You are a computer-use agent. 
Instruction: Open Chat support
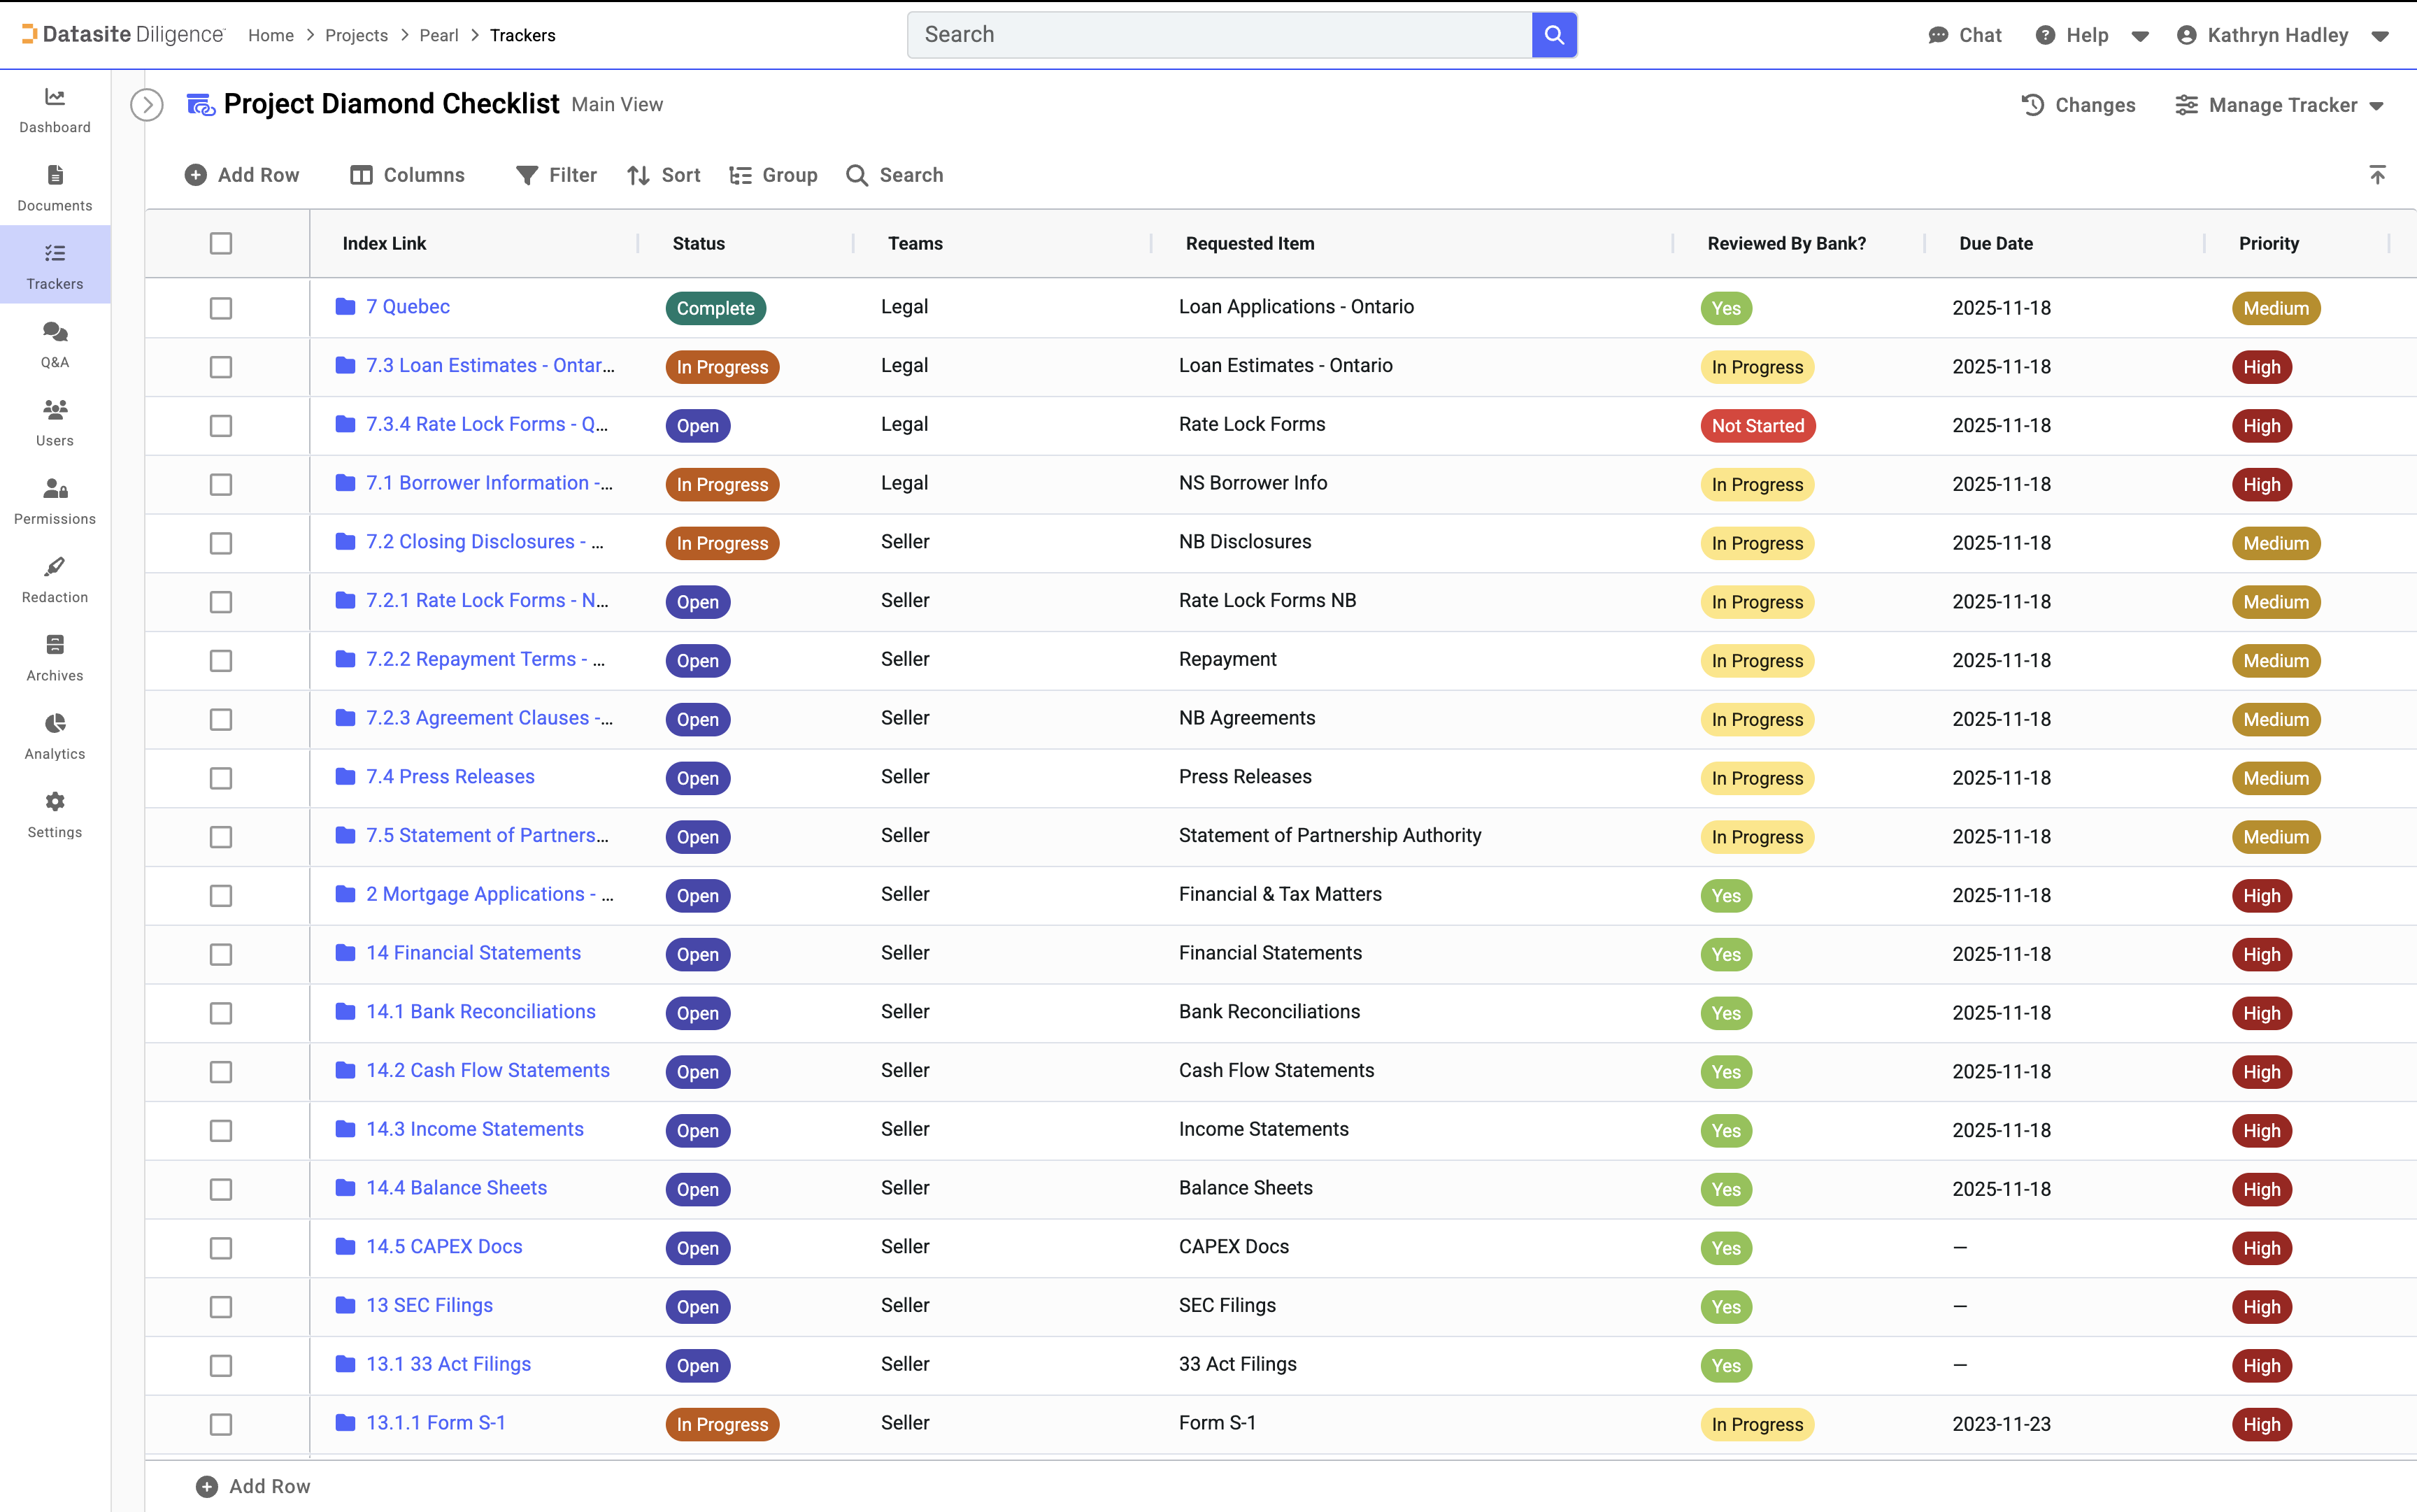pyautogui.click(x=1964, y=34)
